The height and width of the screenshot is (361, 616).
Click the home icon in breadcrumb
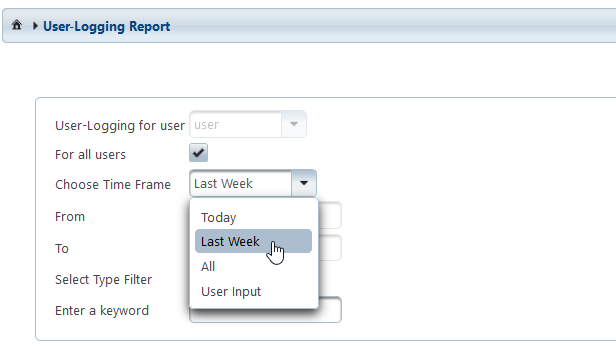(16, 25)
